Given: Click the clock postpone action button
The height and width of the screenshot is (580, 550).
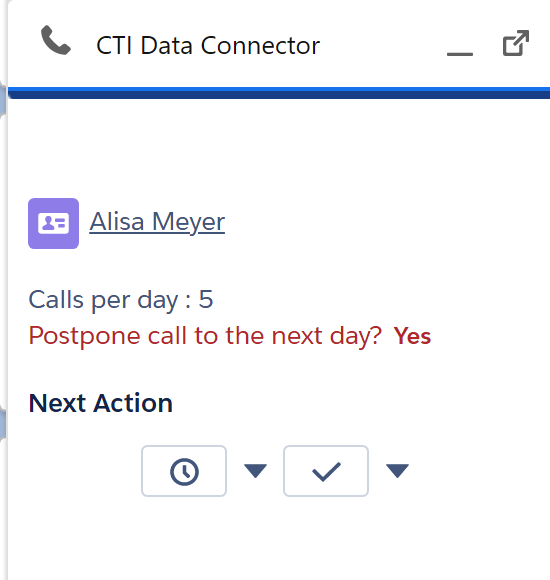Looking at the screenshot, I should point(184,471).
